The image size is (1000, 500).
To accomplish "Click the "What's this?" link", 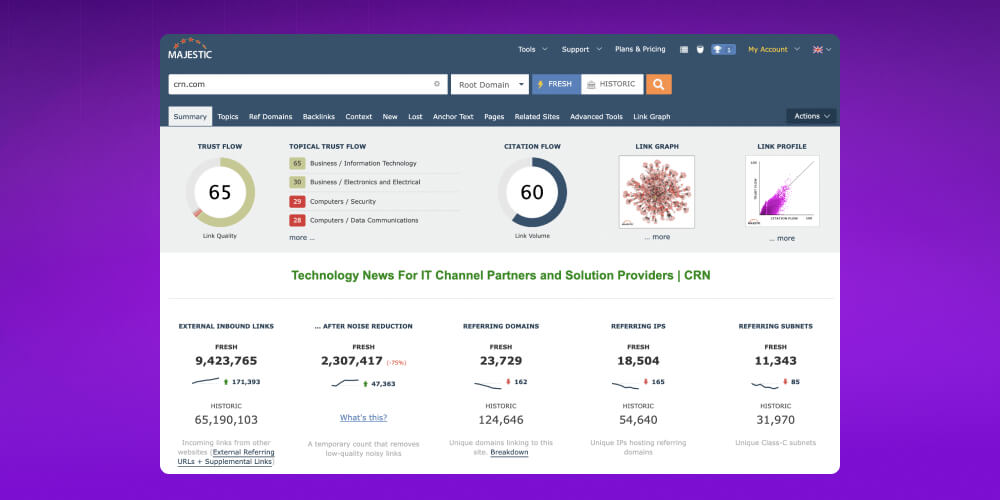I will pos(363,417).
